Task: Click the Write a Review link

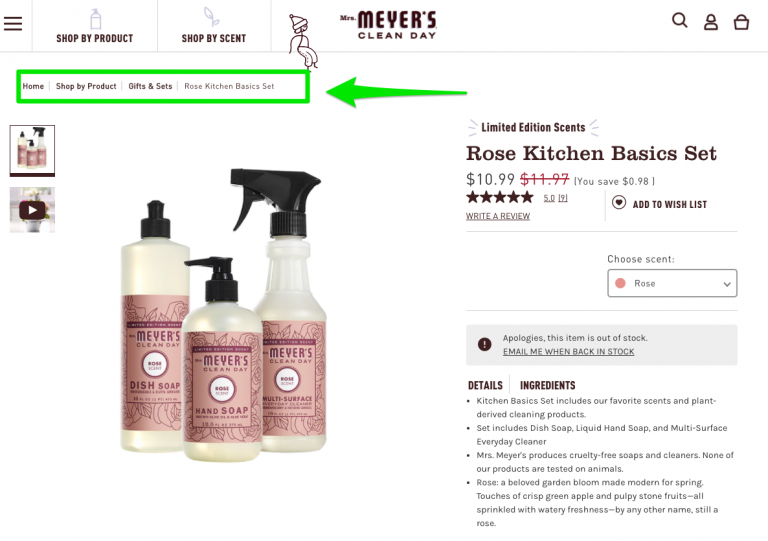Action: click(x=498, y=216)
